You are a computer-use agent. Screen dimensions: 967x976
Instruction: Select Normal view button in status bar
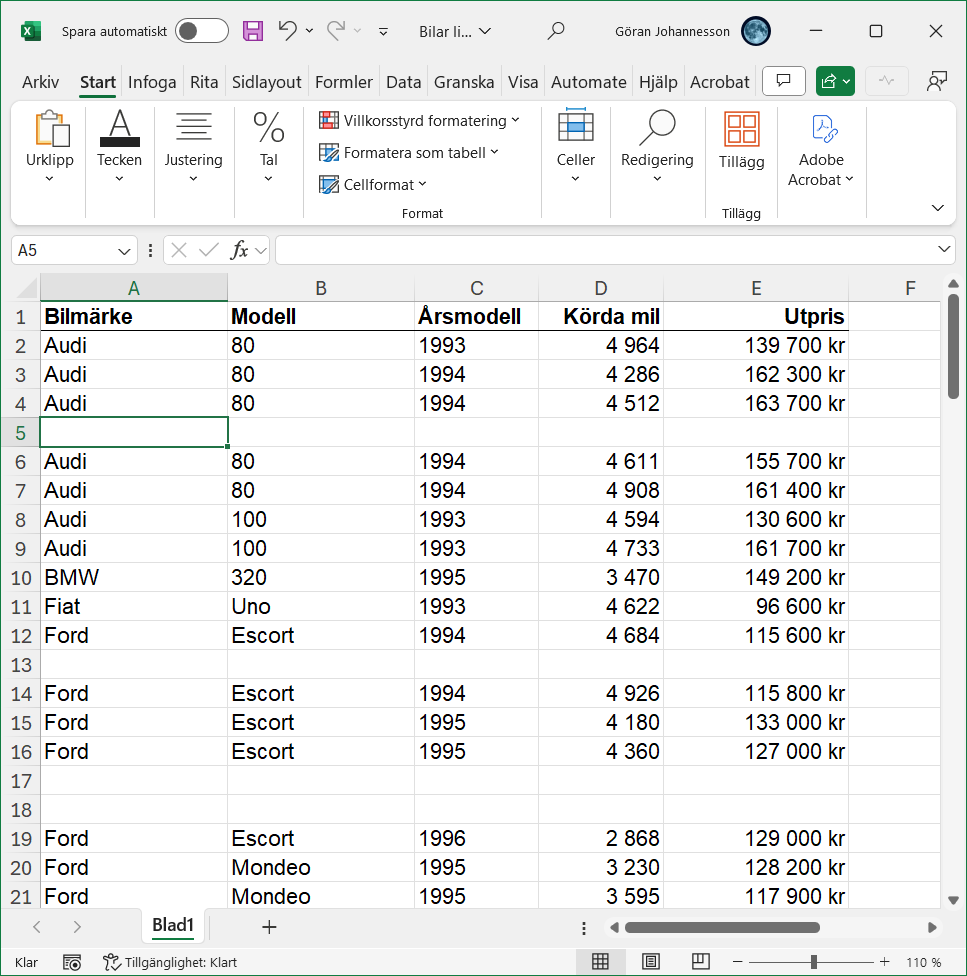(600, 962)
